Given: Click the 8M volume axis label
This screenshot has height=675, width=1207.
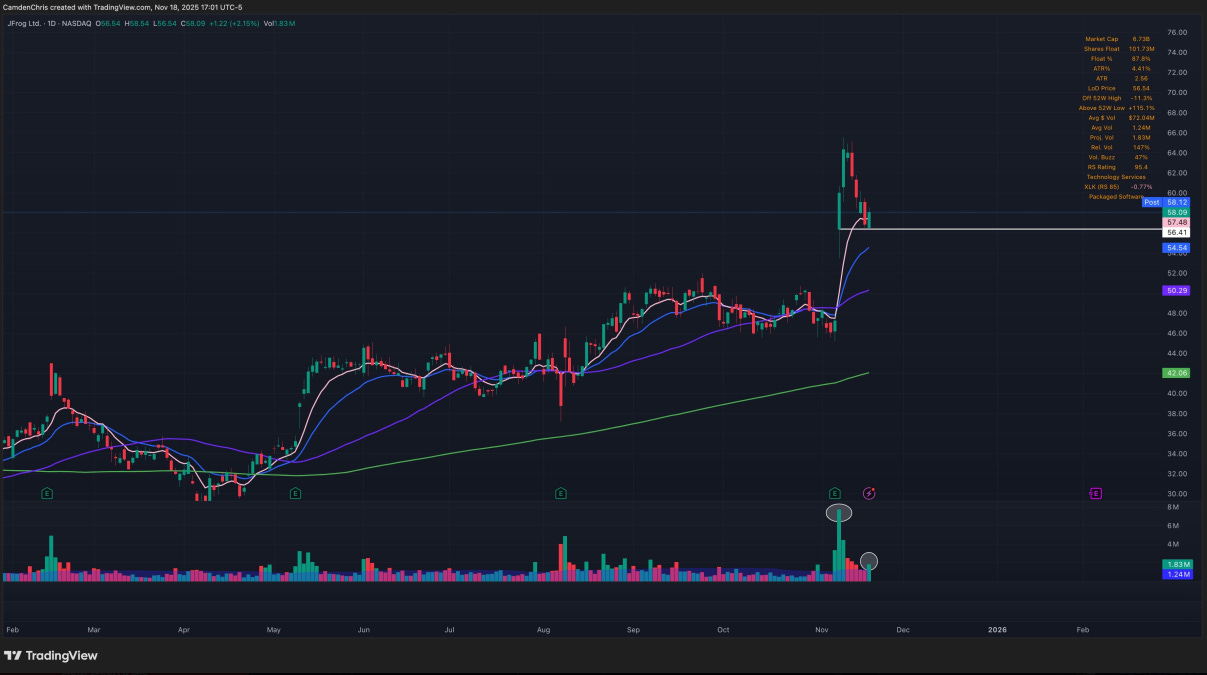Looking at the screenshot, I should click(x=1172, y=508).
